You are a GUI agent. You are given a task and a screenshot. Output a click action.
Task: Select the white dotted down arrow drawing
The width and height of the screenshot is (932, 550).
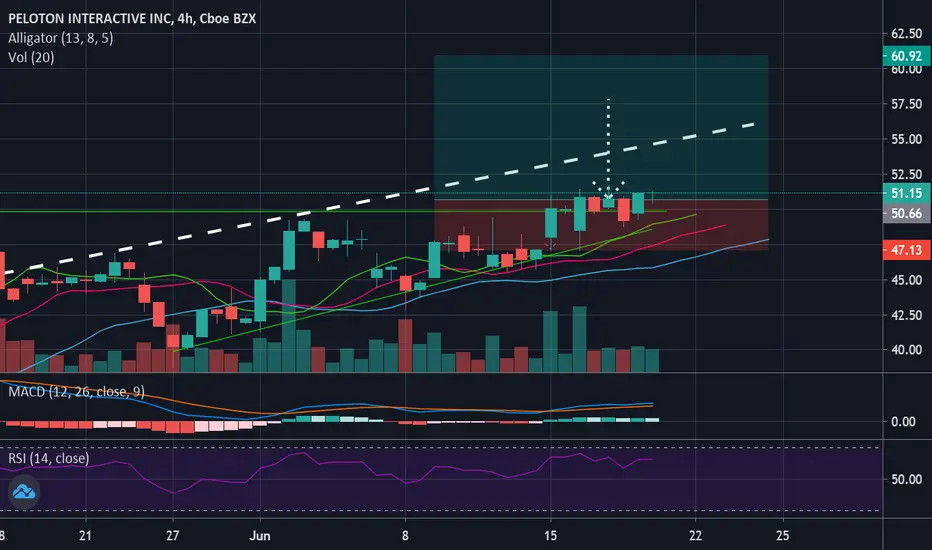[608, 149]
